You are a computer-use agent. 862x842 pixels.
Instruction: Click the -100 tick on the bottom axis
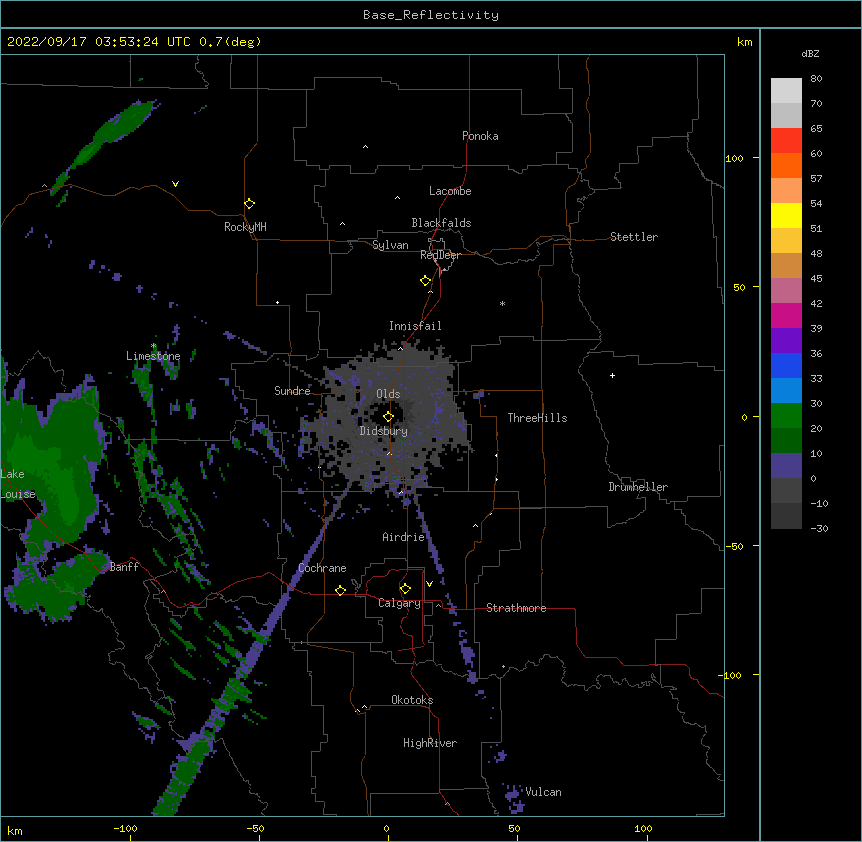tap(125, 828)
